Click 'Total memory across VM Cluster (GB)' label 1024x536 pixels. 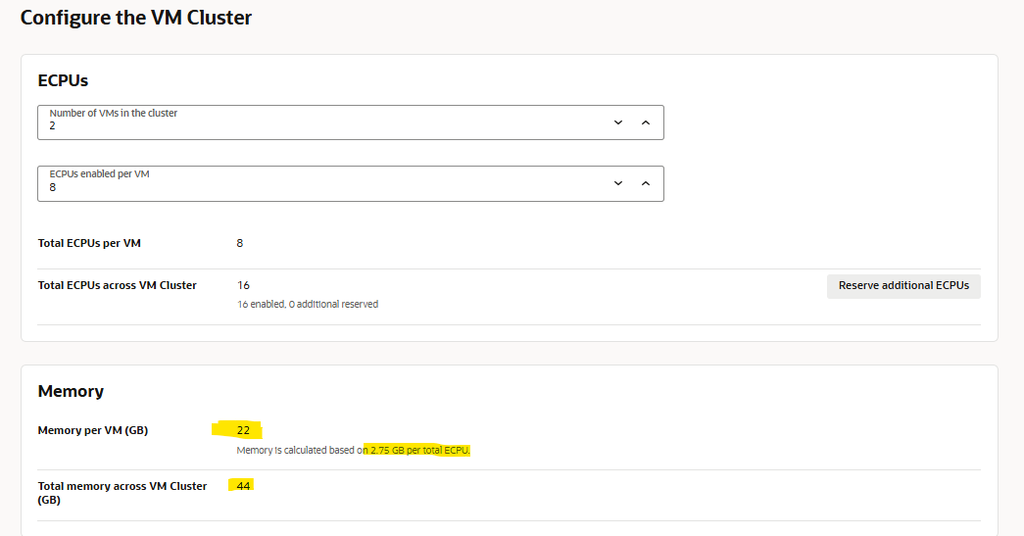point(122,493)
